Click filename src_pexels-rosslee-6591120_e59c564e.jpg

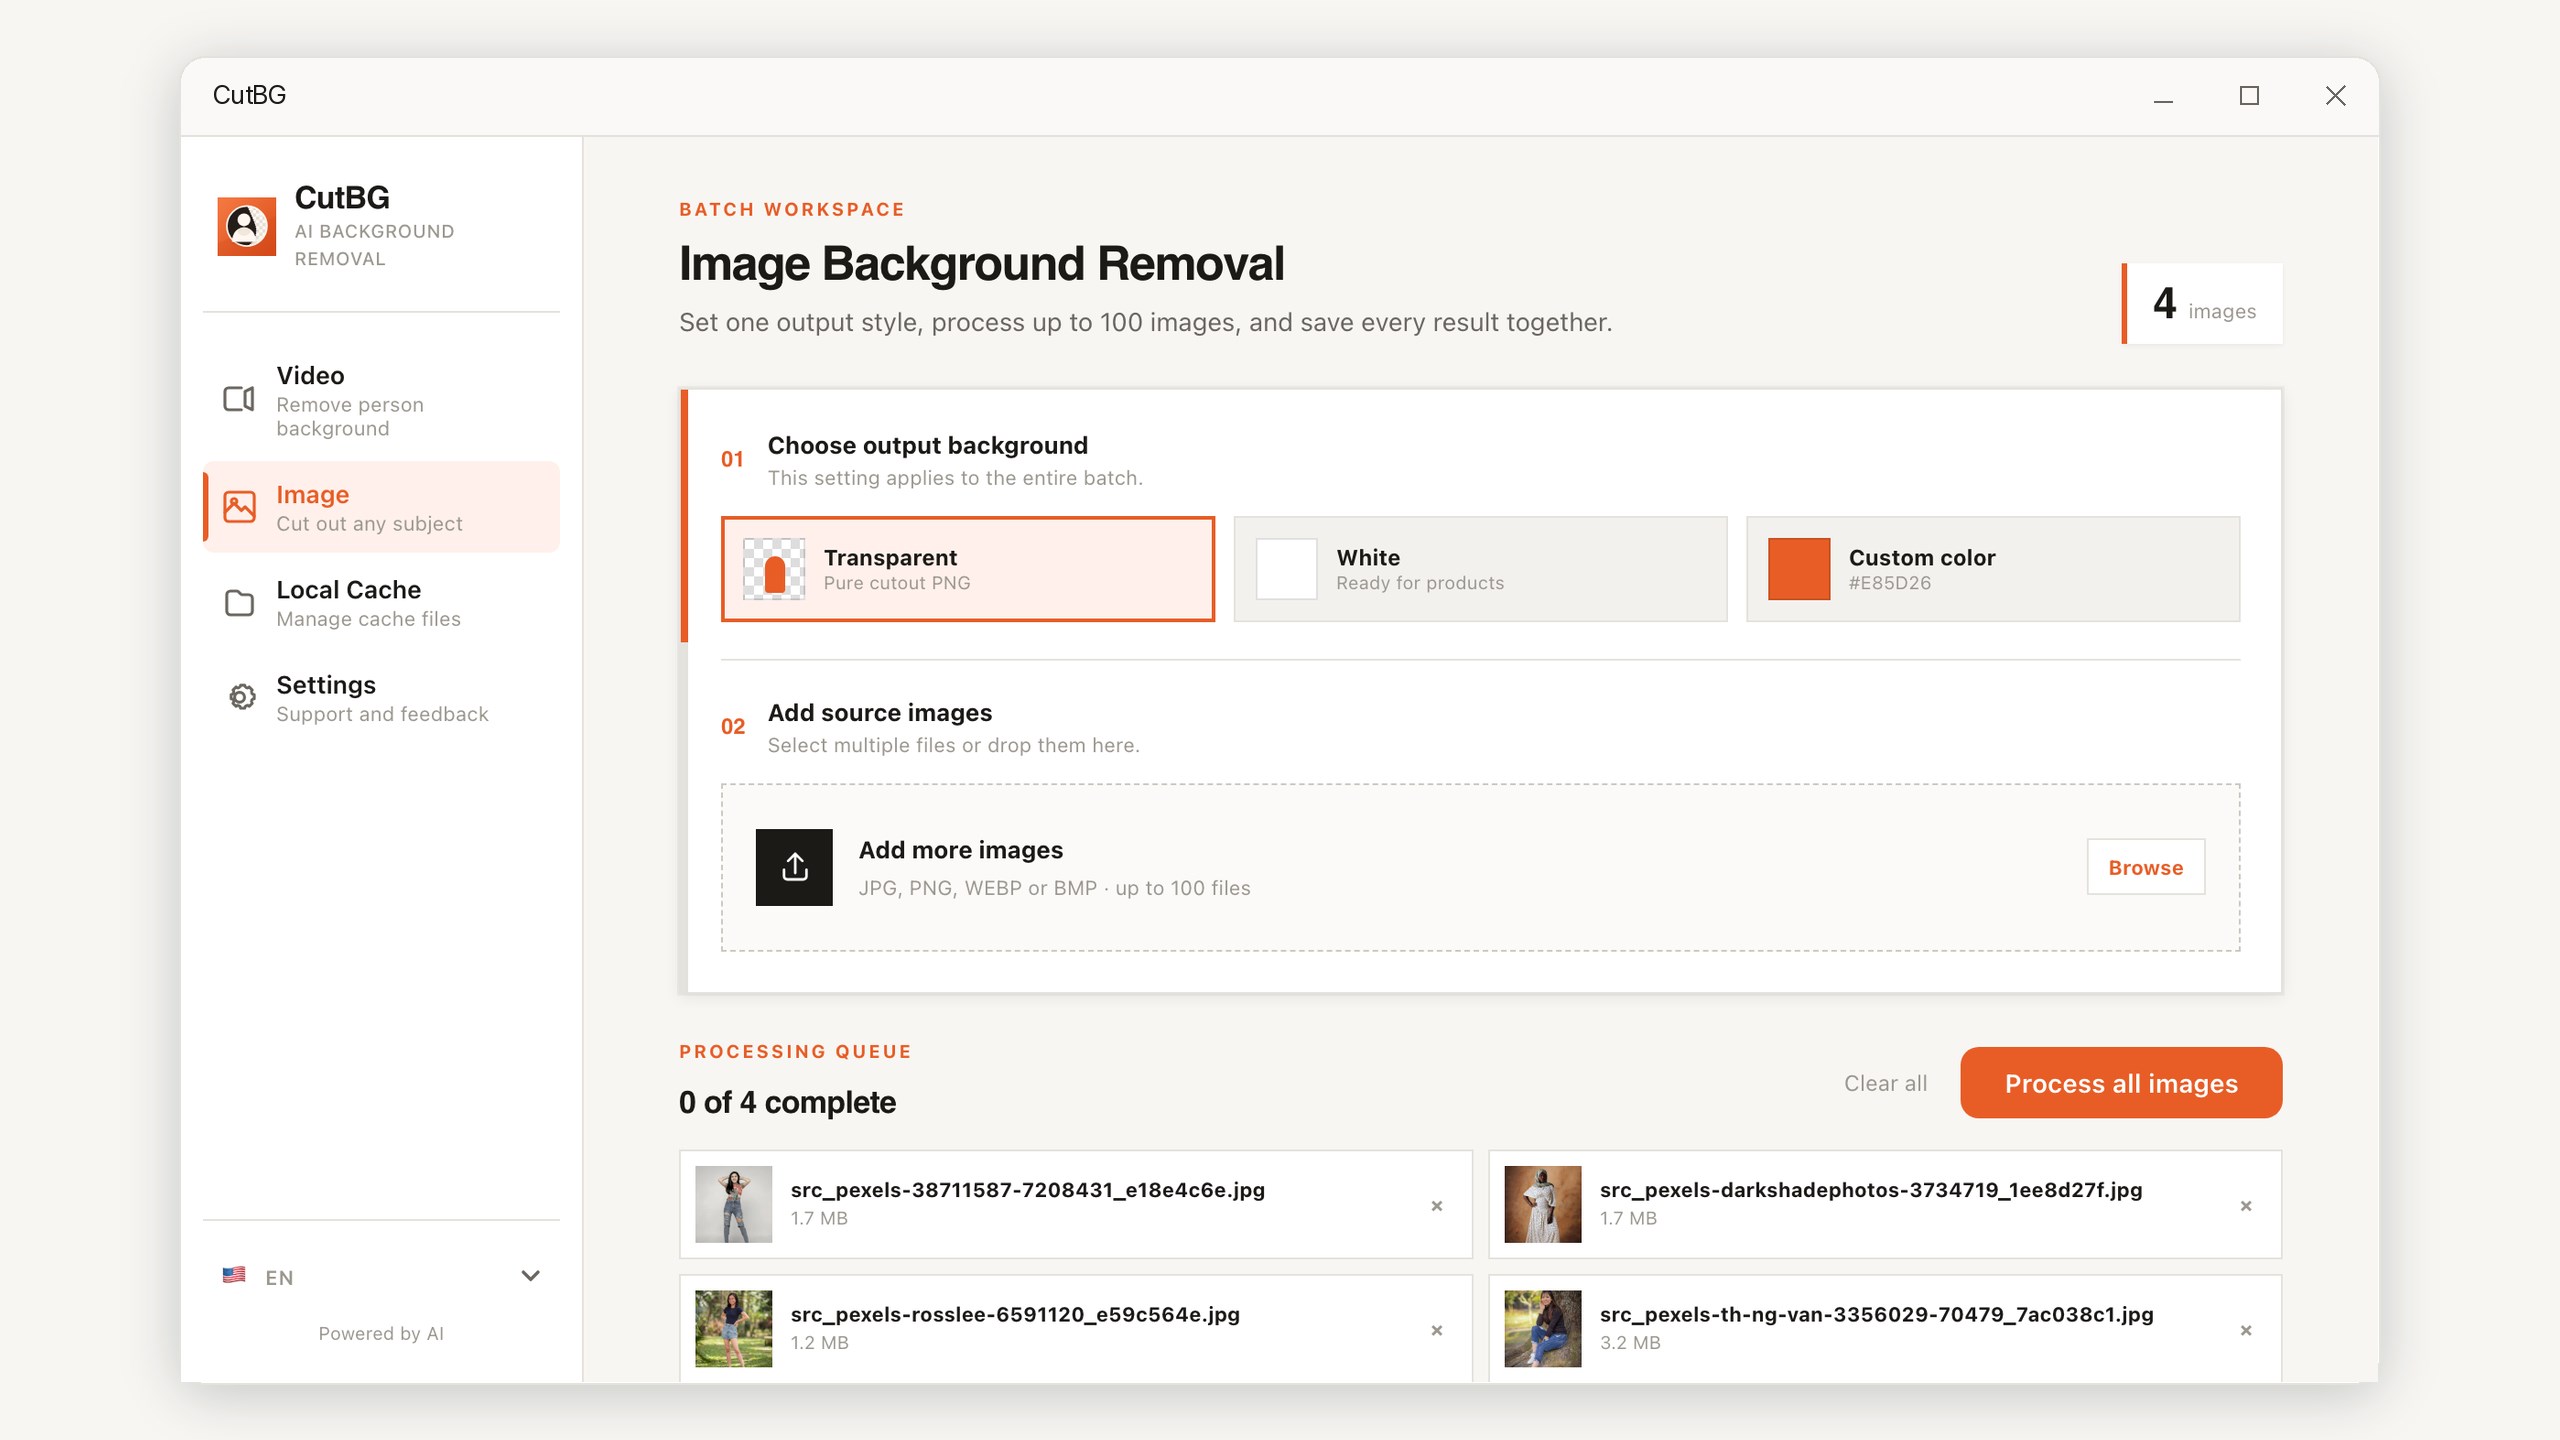(1015, 1314)
